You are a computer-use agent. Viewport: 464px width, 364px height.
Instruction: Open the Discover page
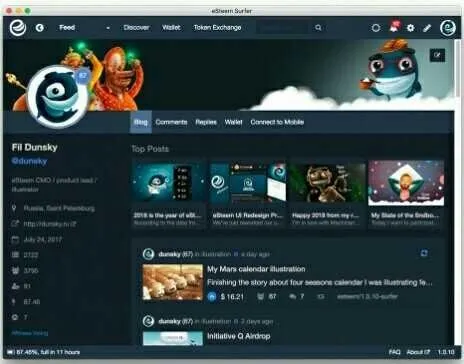click(136, 28)
